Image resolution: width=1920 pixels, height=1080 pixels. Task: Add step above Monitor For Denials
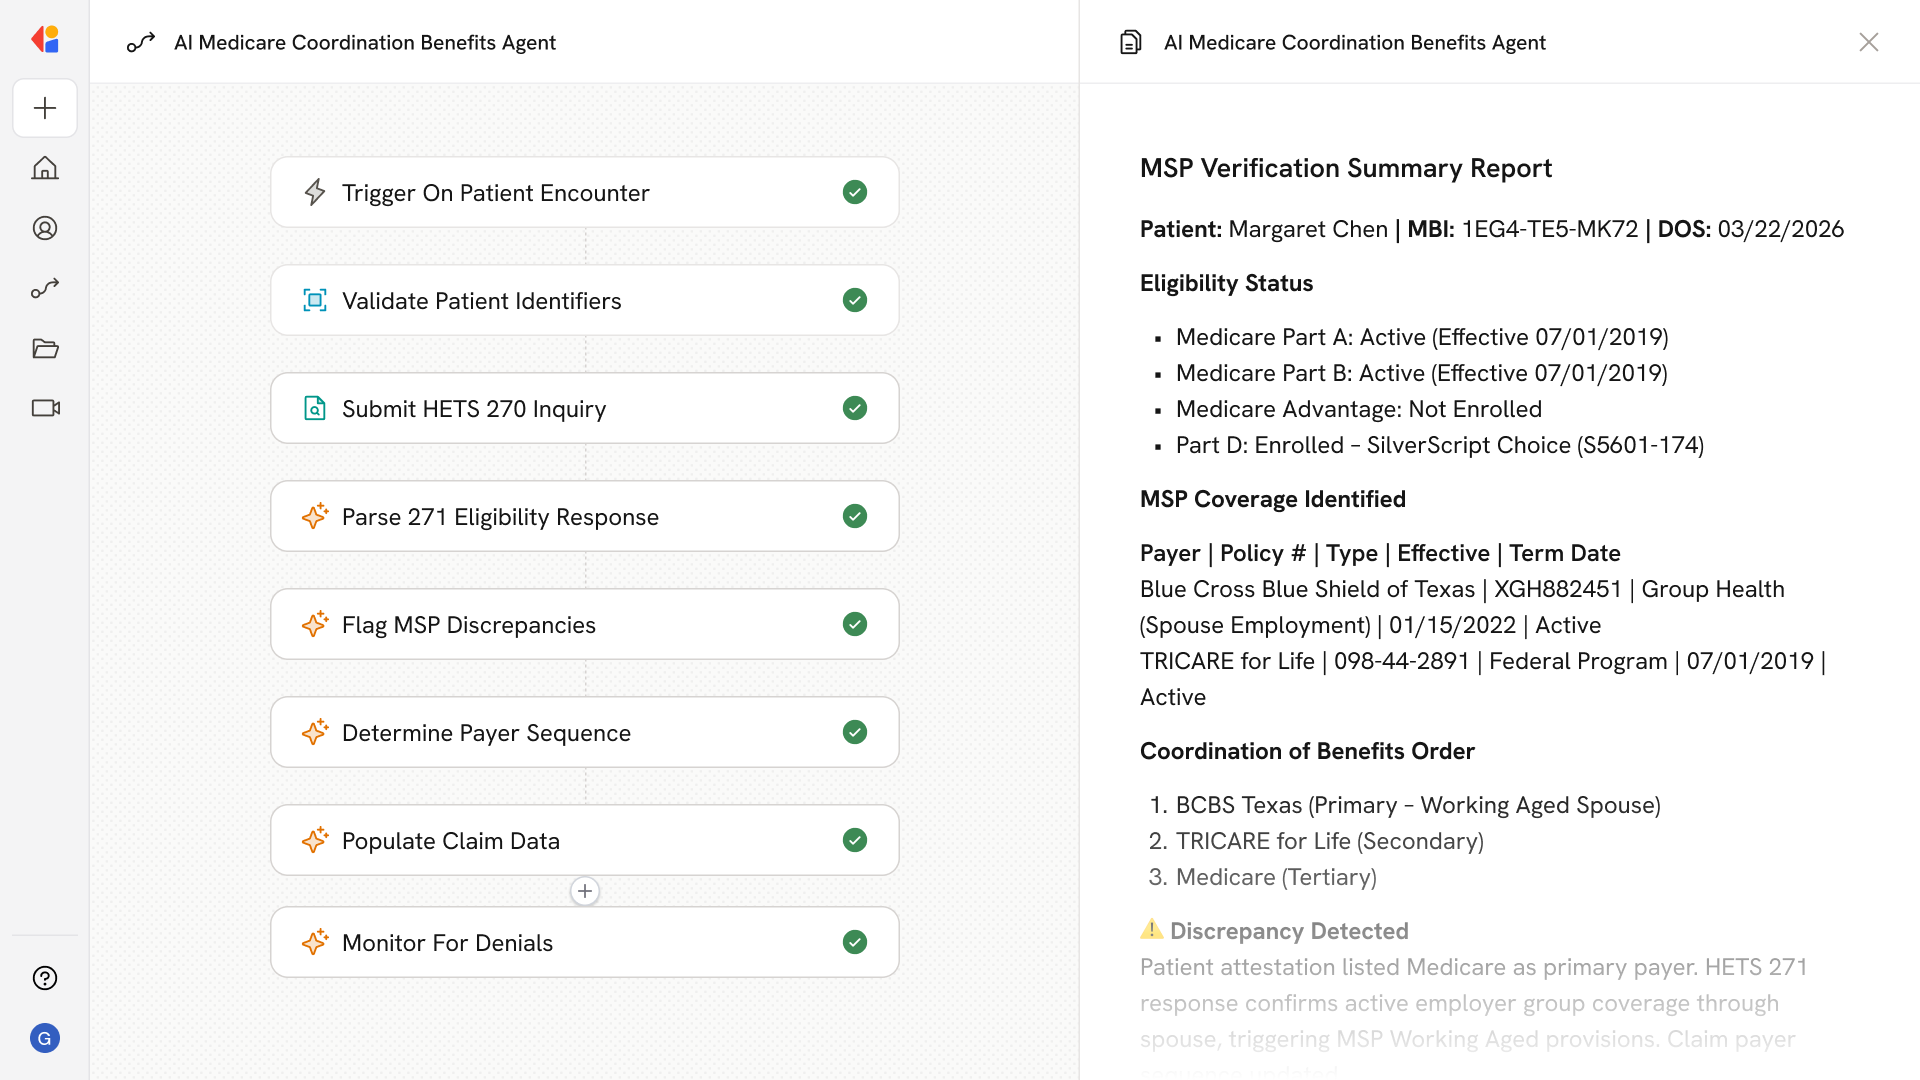tap(585, 891)
